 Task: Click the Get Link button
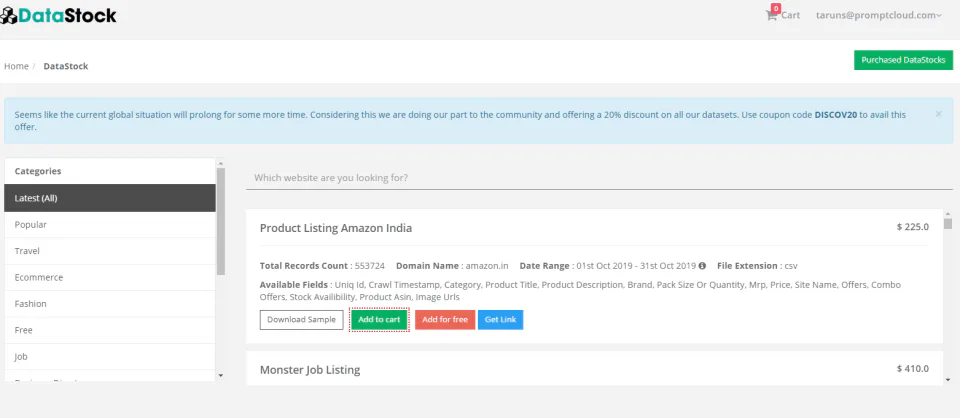click(500, 319)
